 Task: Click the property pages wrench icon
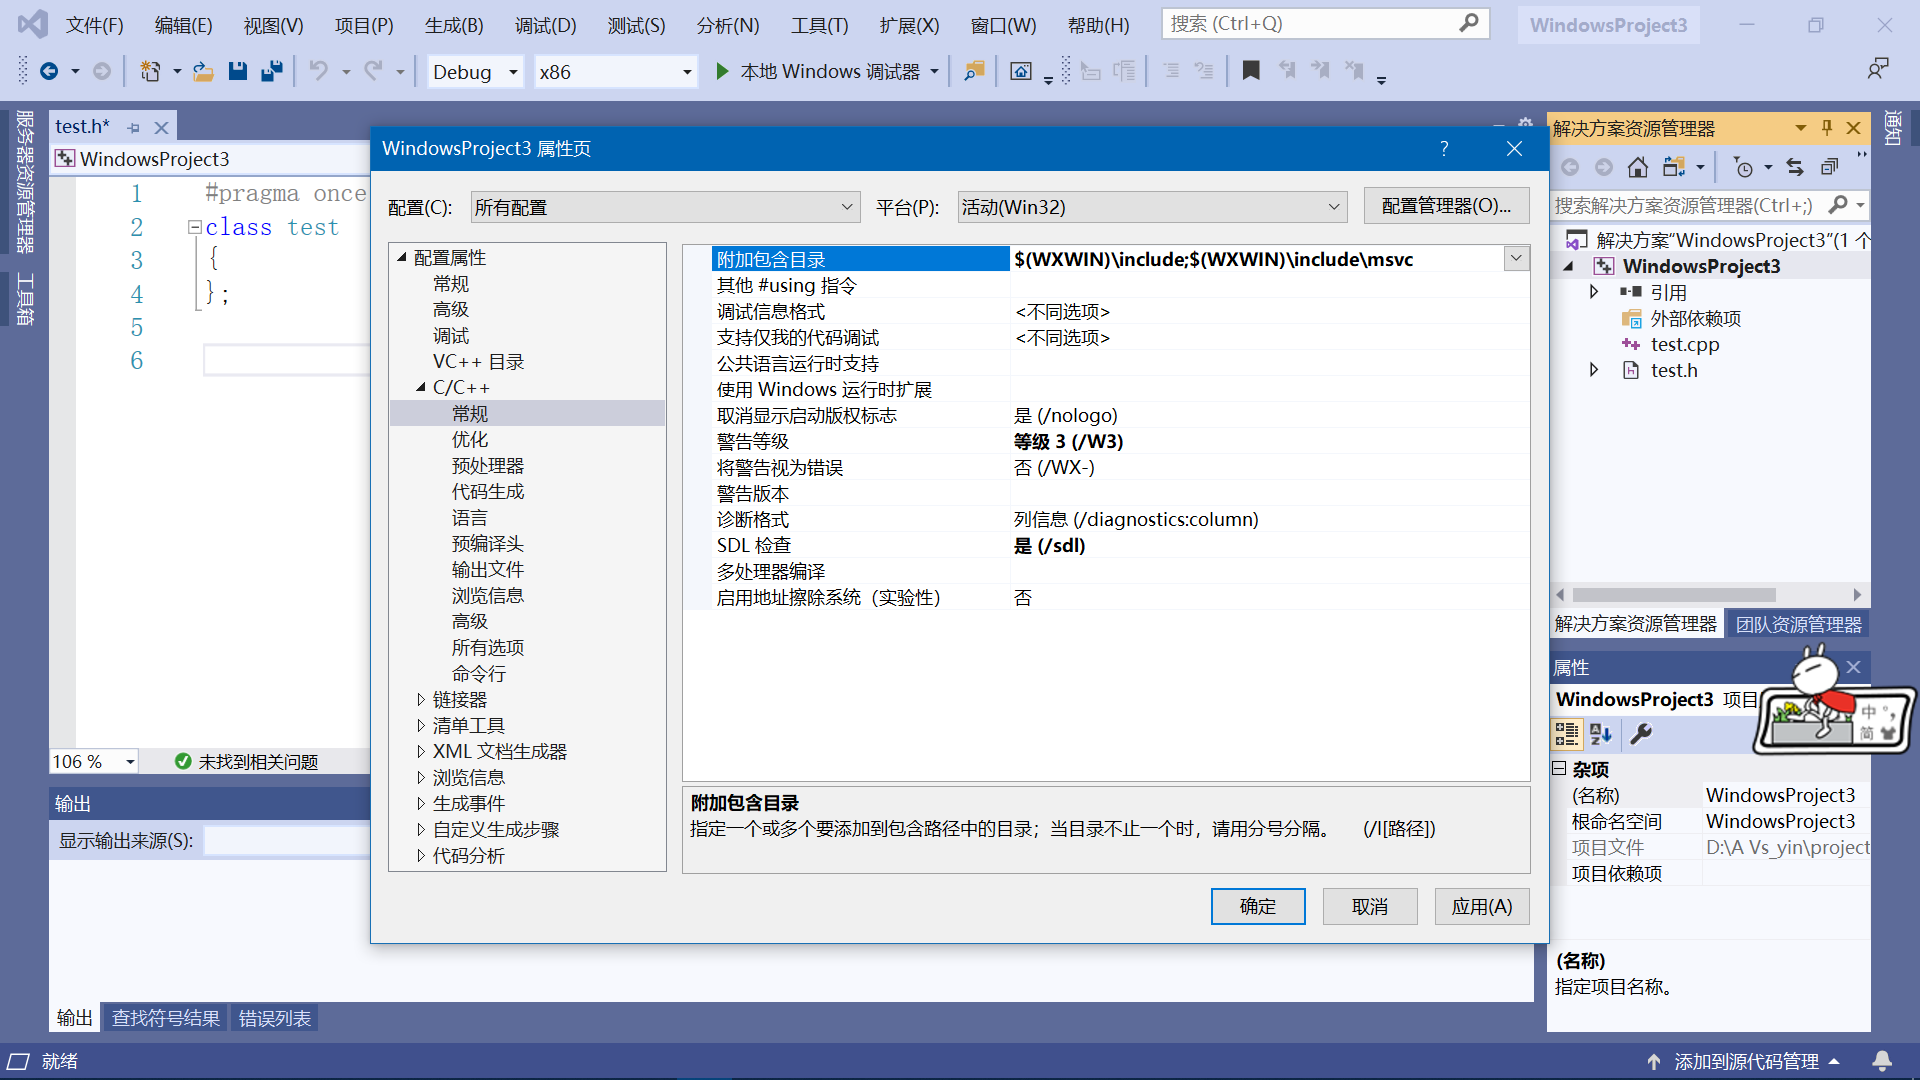(x=1640, y=734)
